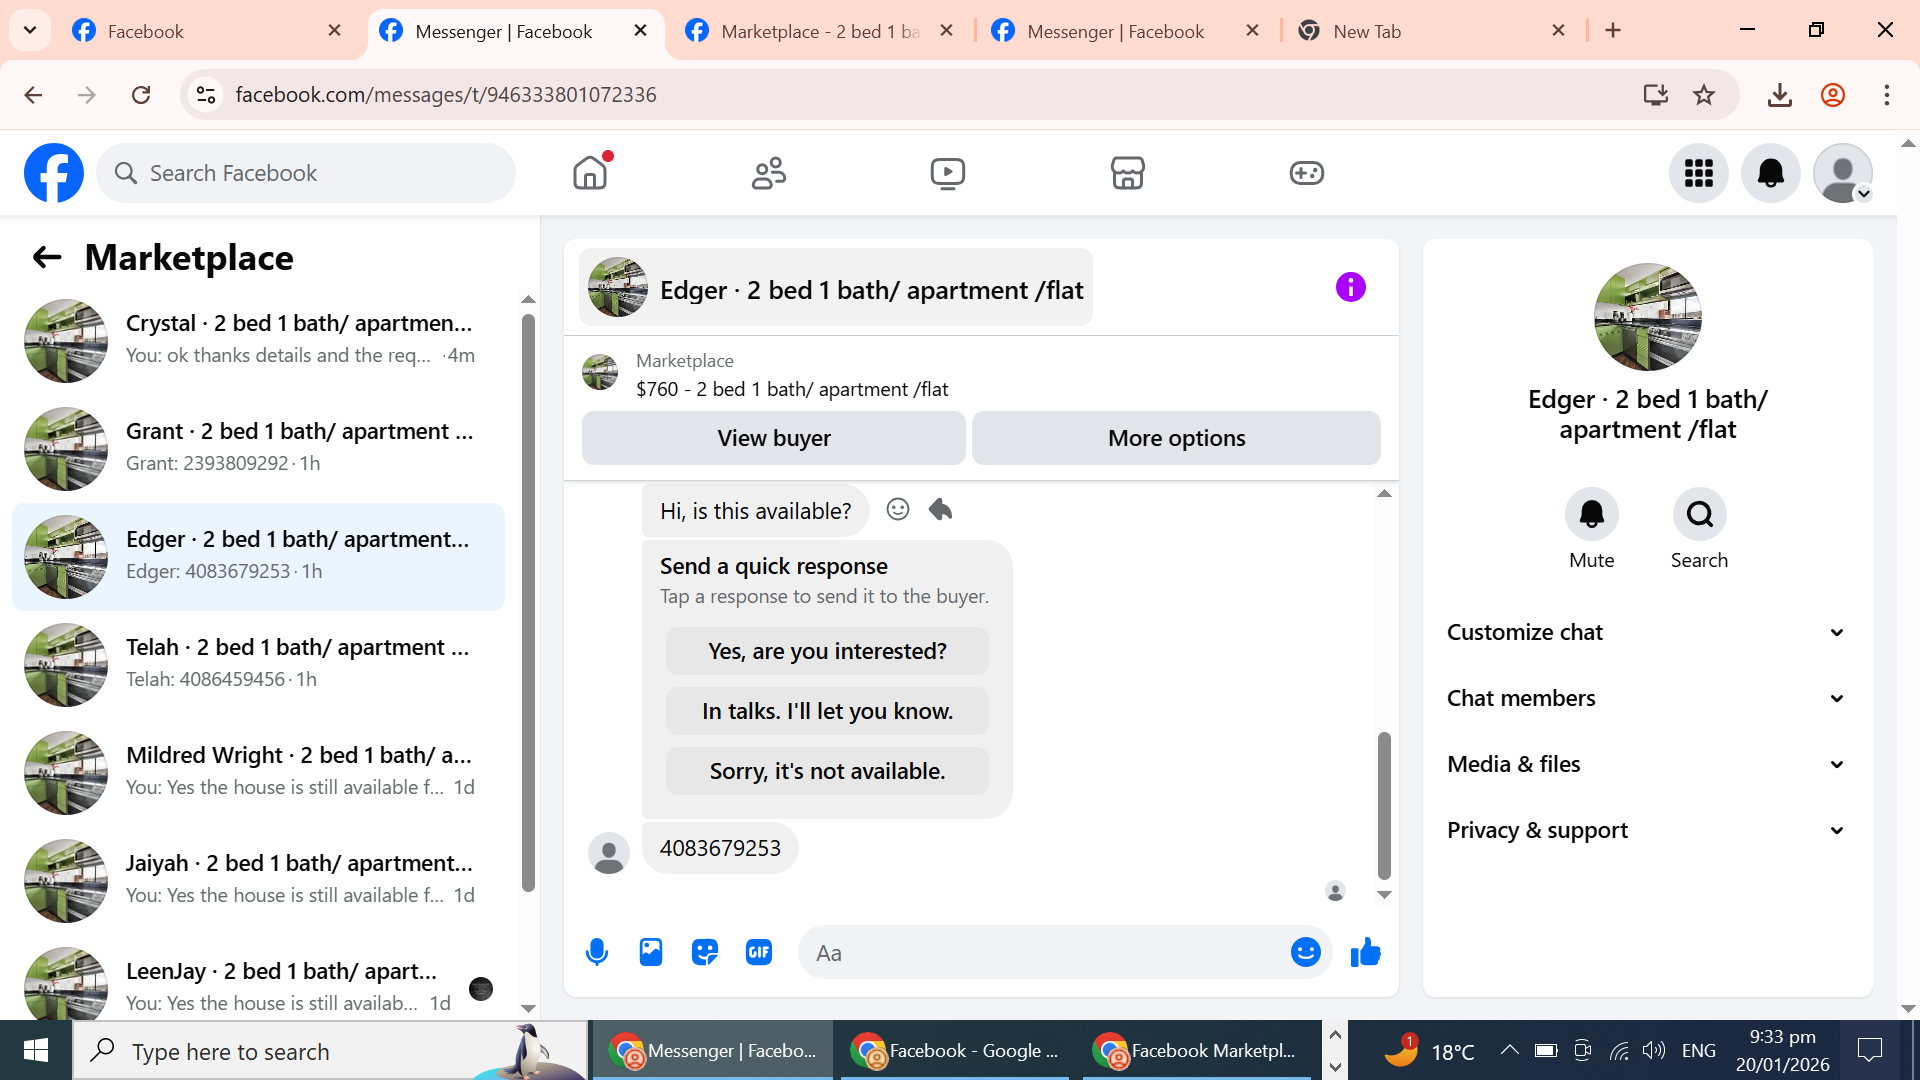Open the $760 Marketplace listing link
Viewport: 1920px width, 1080px height.
click(792, 389)
